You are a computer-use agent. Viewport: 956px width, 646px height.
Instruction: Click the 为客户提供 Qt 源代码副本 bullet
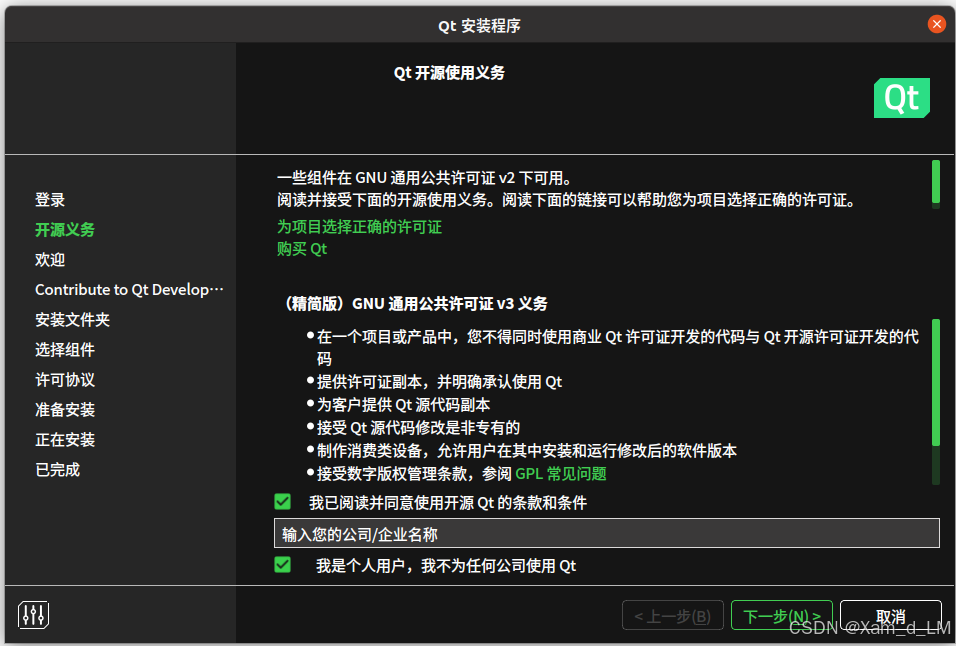coord(403,405)
